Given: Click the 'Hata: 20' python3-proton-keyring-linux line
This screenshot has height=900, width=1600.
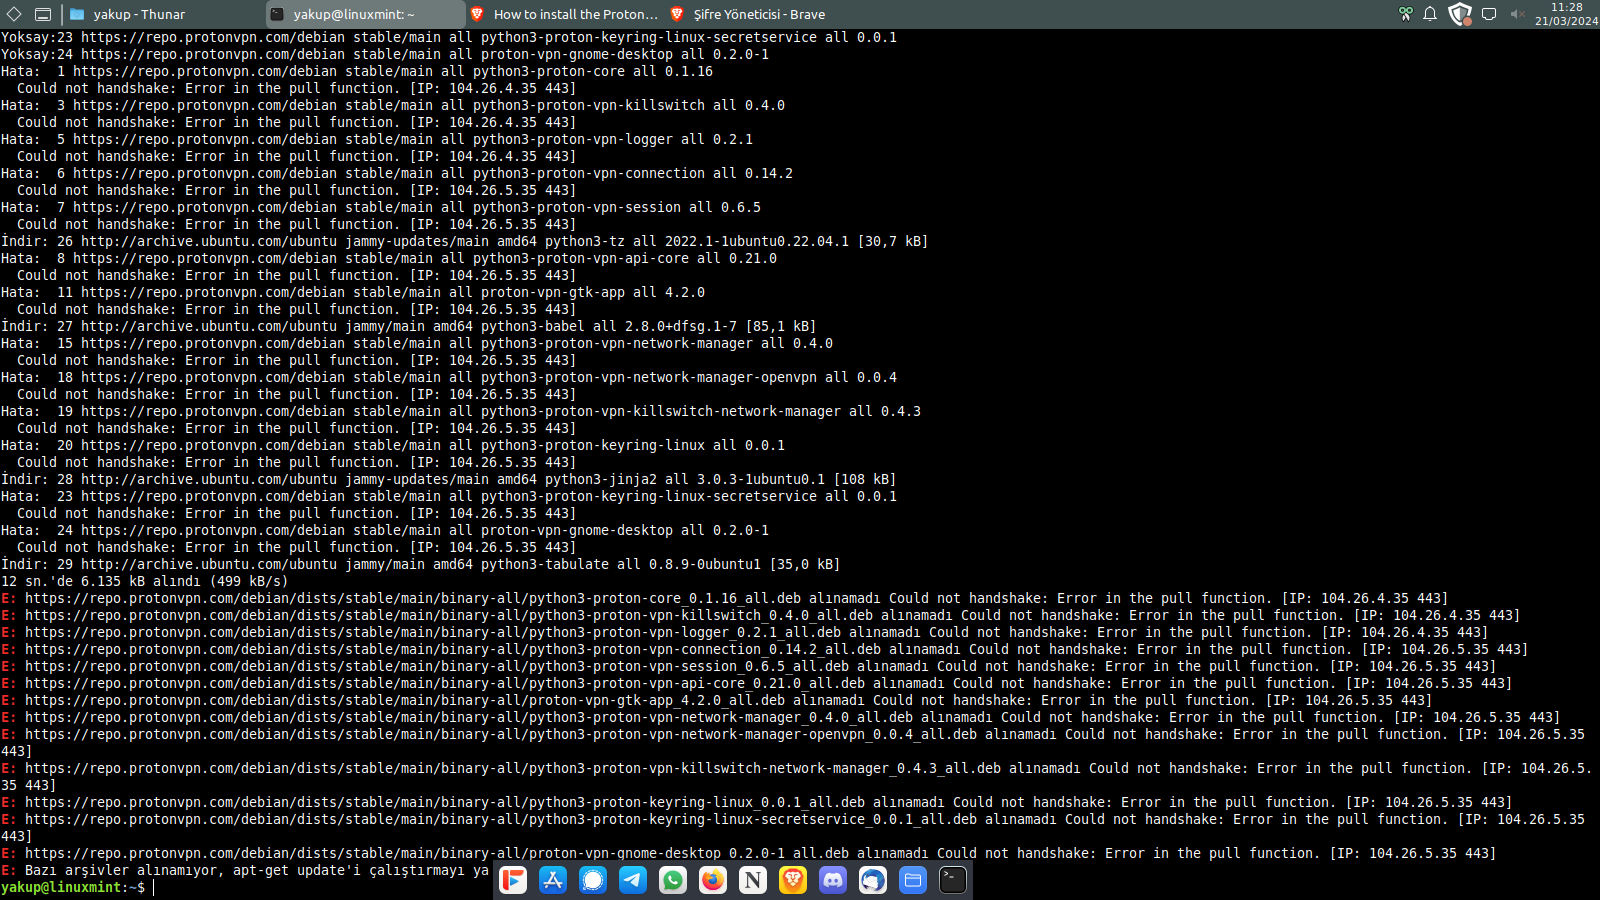Looking at the screenshot, I should tap(393, 445).
